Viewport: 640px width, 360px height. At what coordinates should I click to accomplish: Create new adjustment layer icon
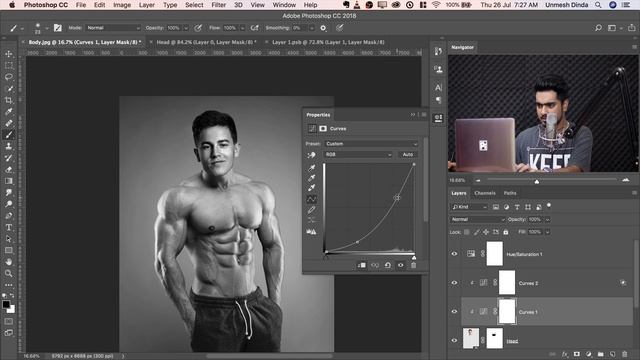point(589,354)
